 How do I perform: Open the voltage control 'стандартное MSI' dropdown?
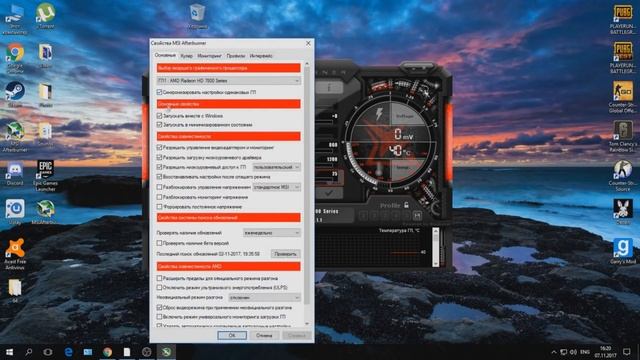pos(276,187)
